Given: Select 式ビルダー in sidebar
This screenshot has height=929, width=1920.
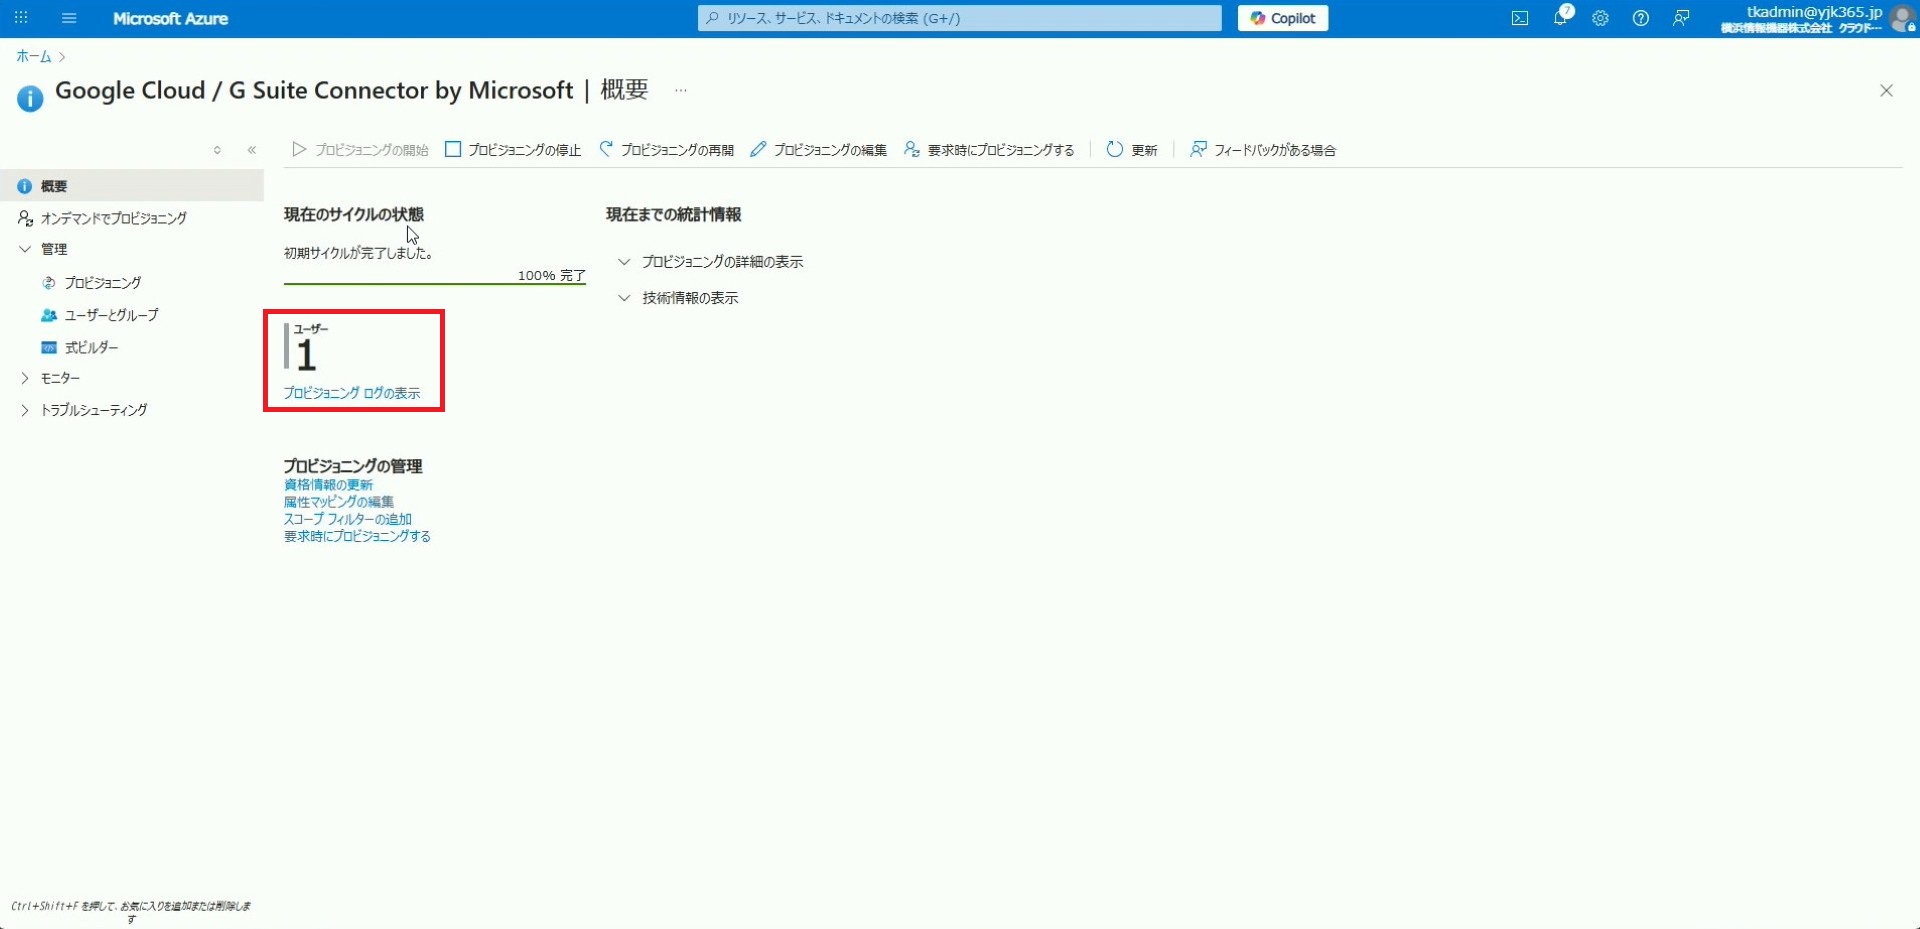Looking at the screenshot, I should (x=91, y=347).
